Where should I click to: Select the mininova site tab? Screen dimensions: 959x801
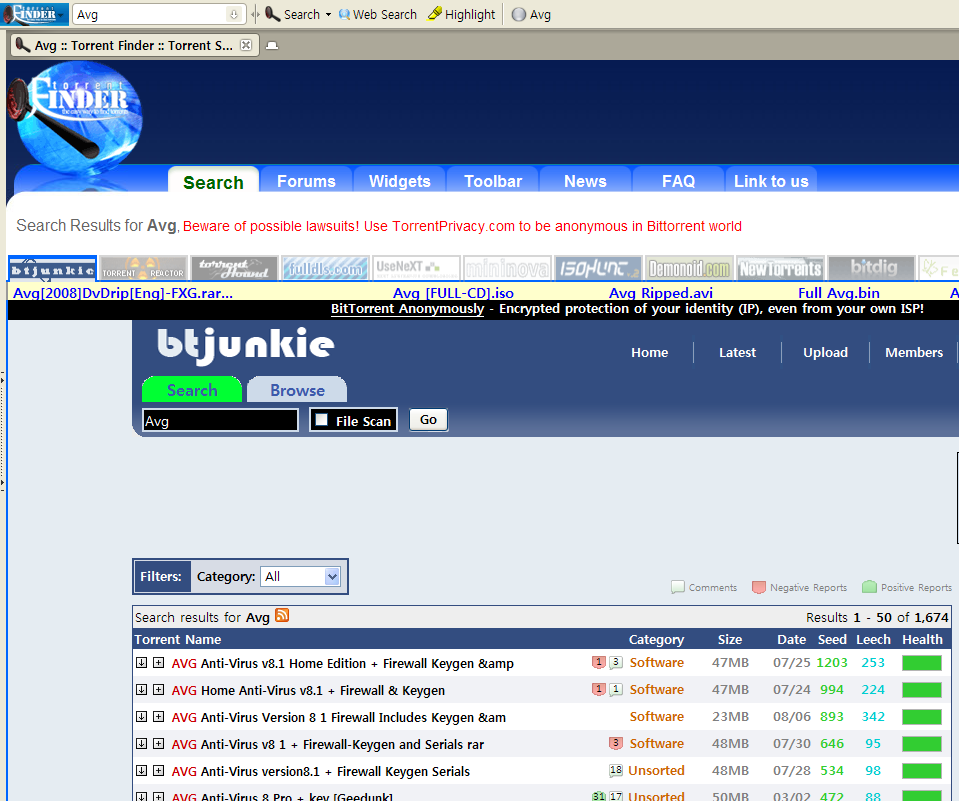click(507, 268)
